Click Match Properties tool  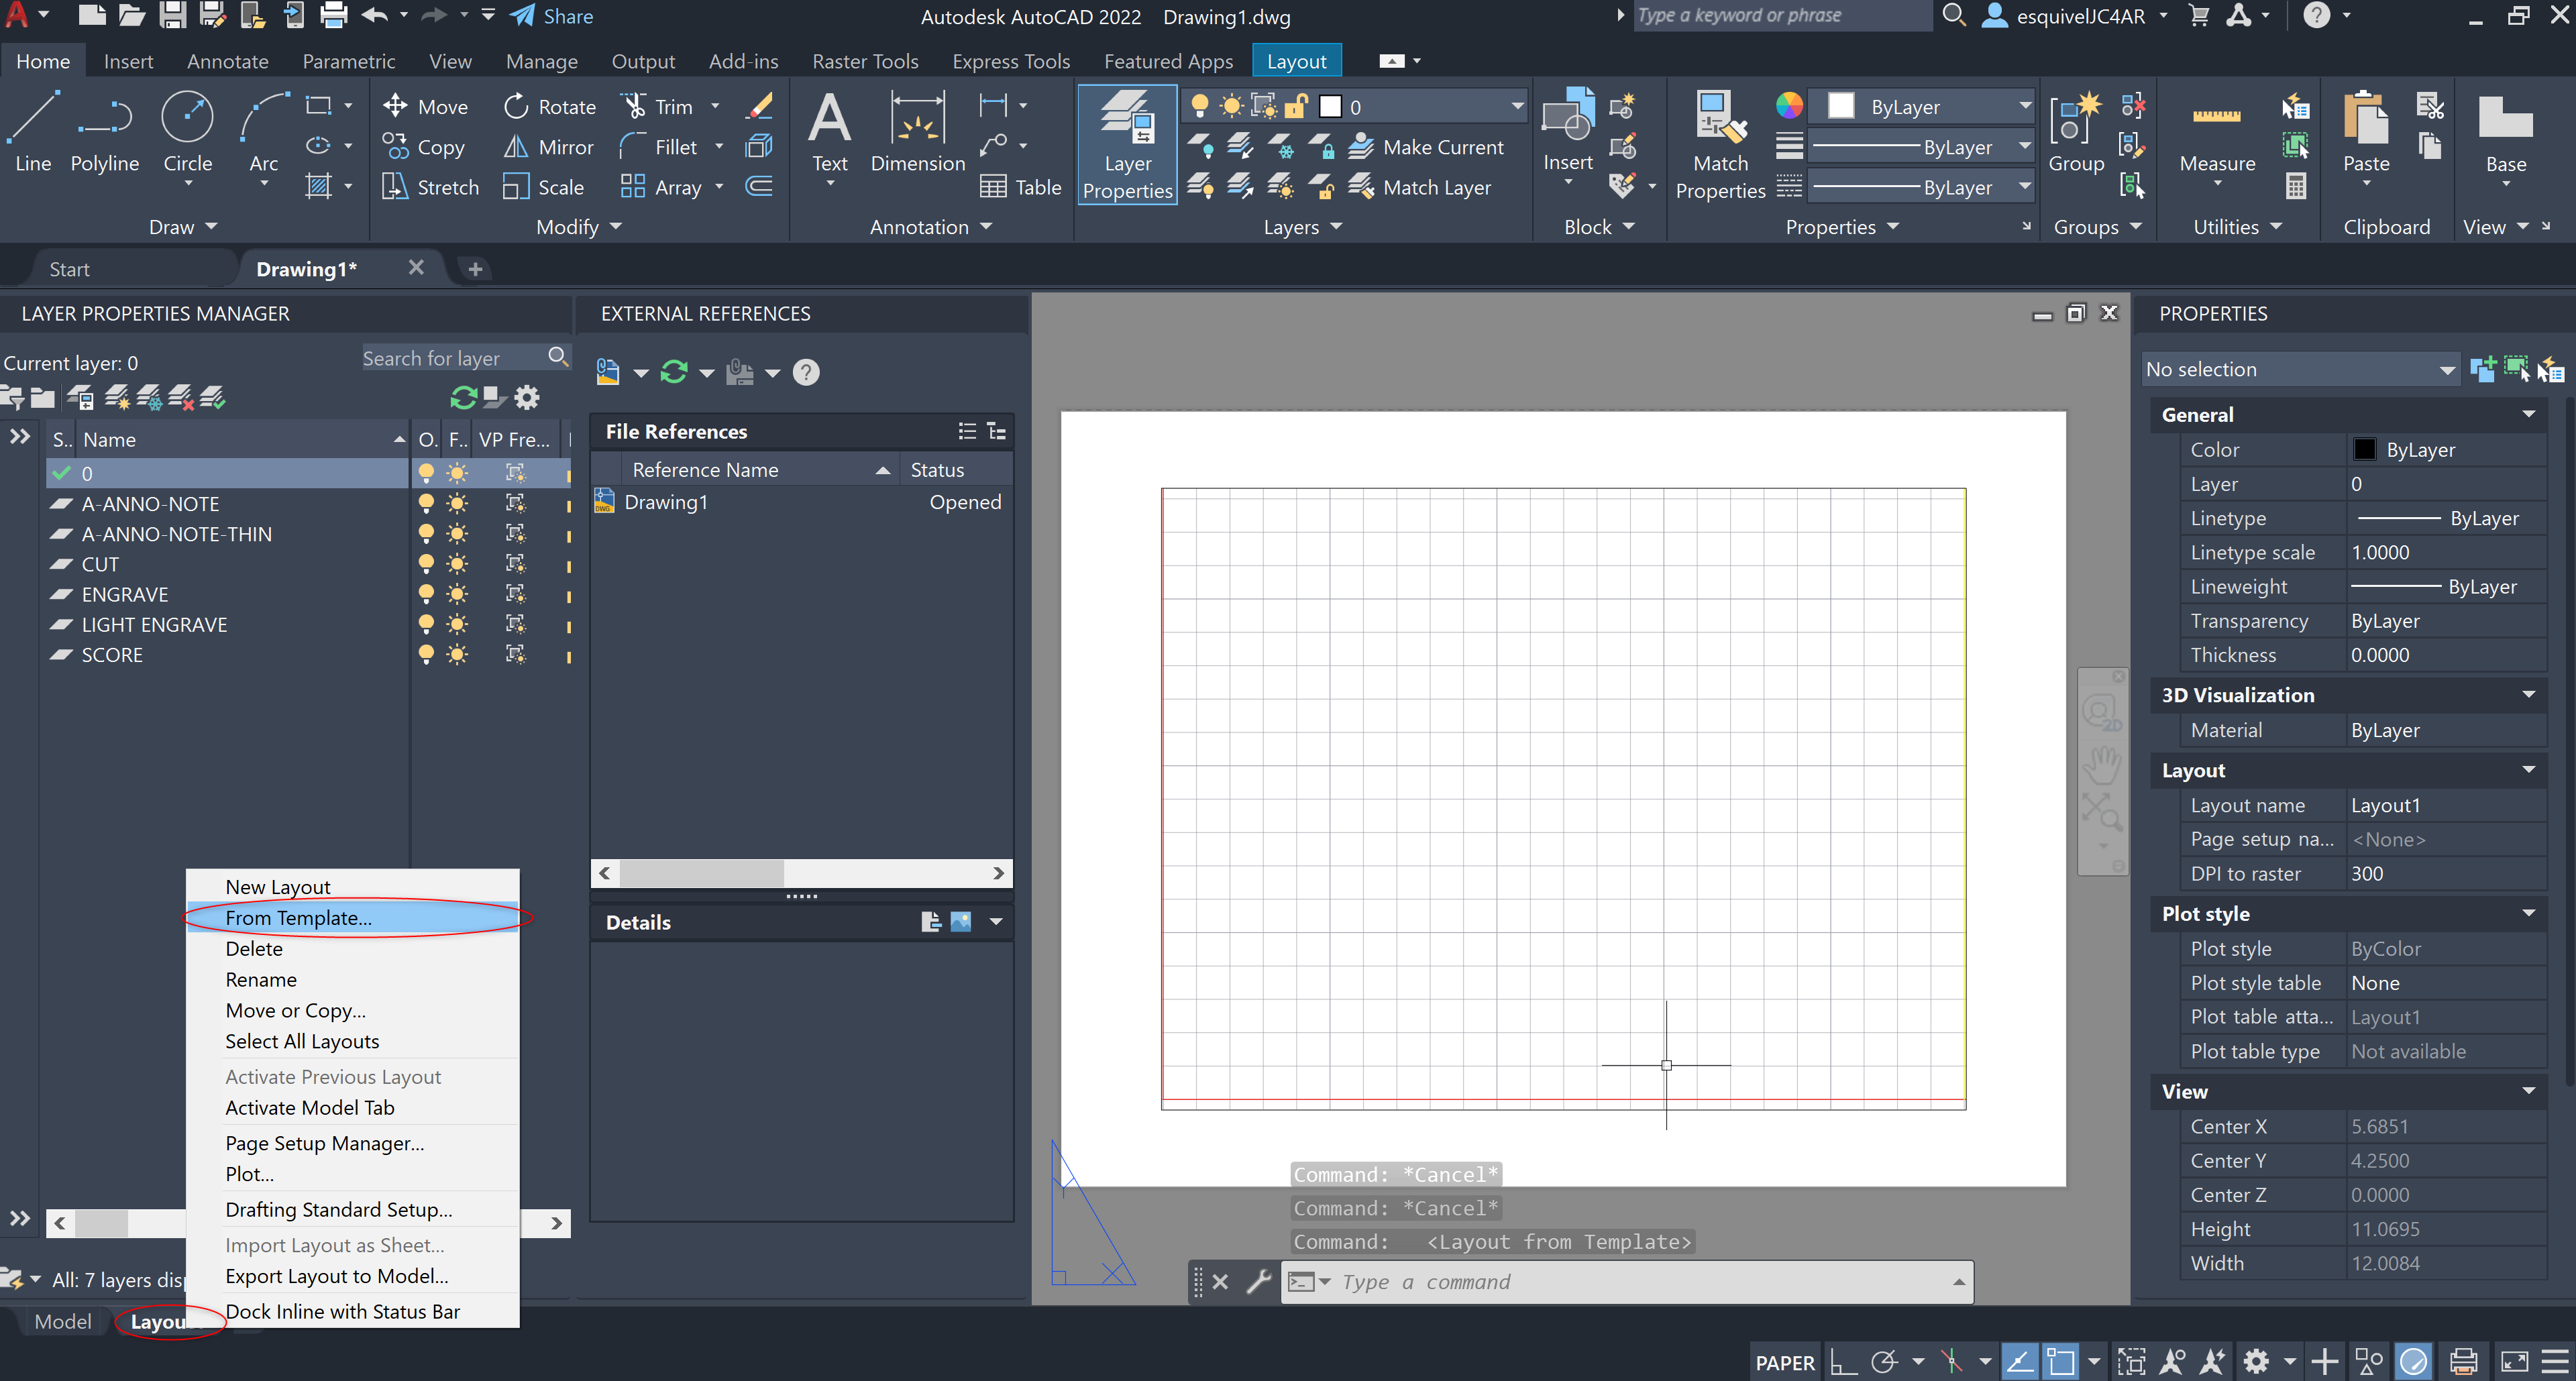point(1720,145)
